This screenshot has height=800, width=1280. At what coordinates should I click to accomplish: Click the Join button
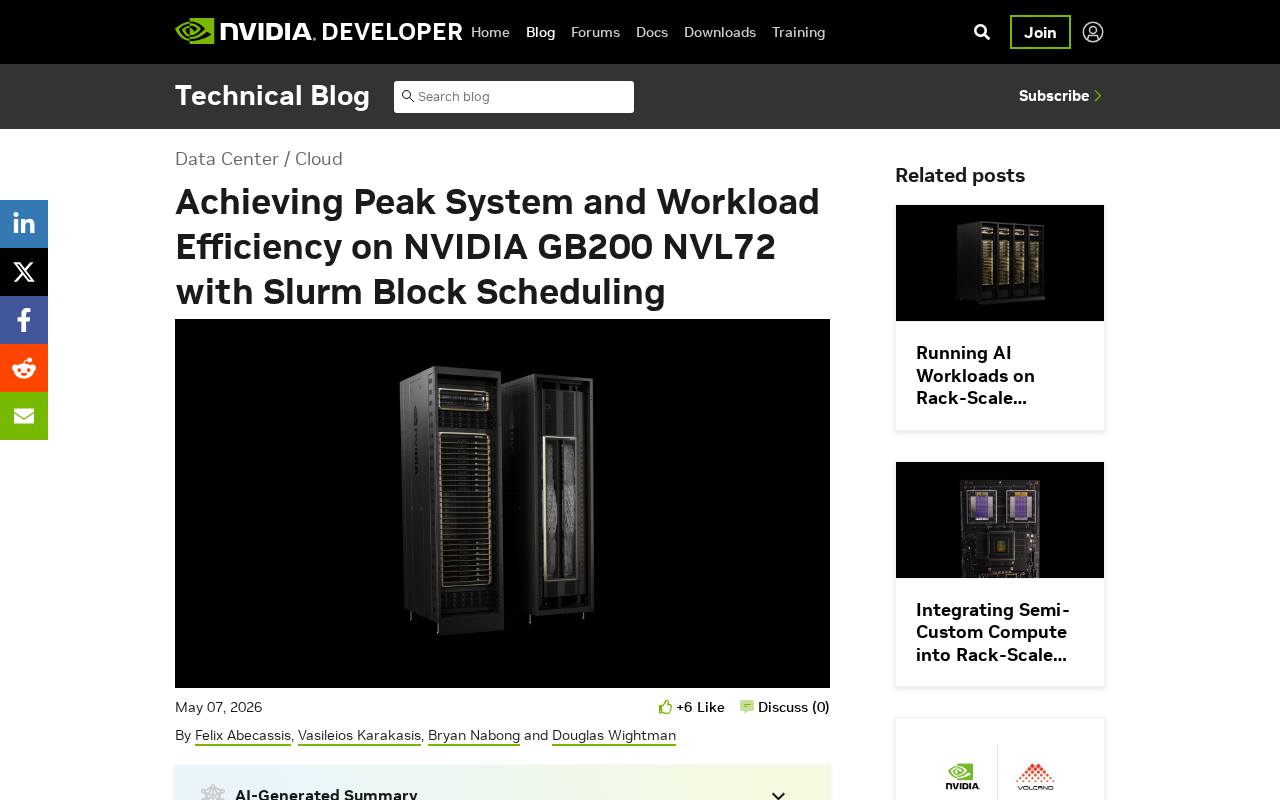click(x=1040, y=32)
